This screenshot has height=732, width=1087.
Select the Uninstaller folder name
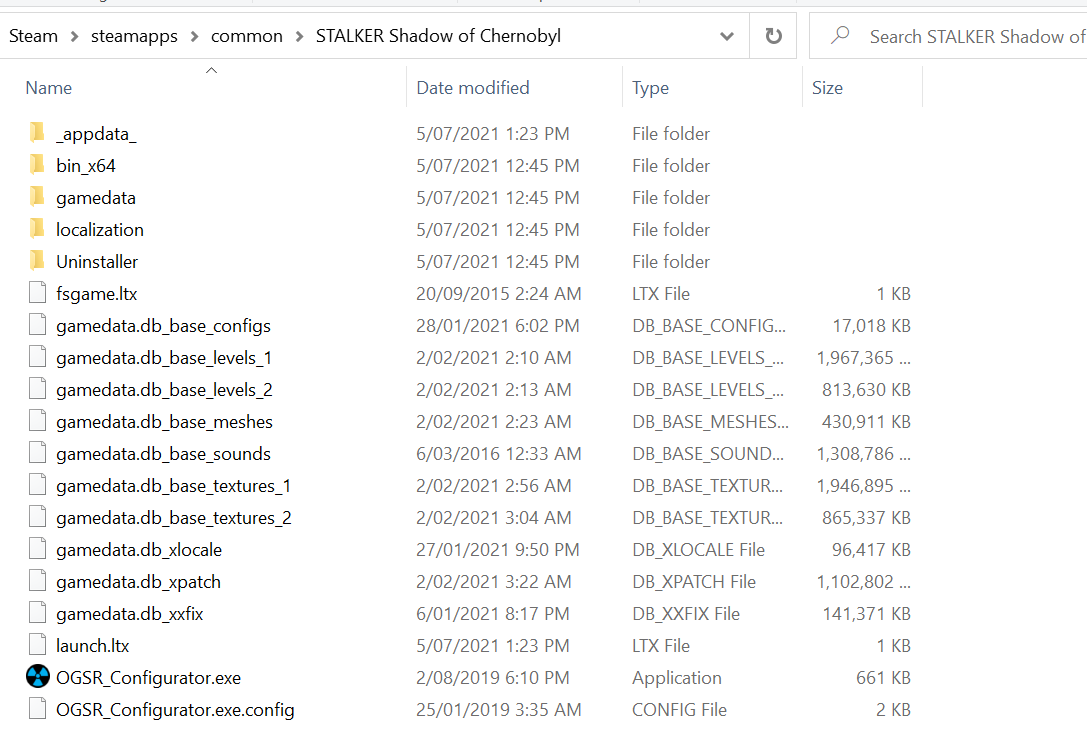tap(97, 261)
